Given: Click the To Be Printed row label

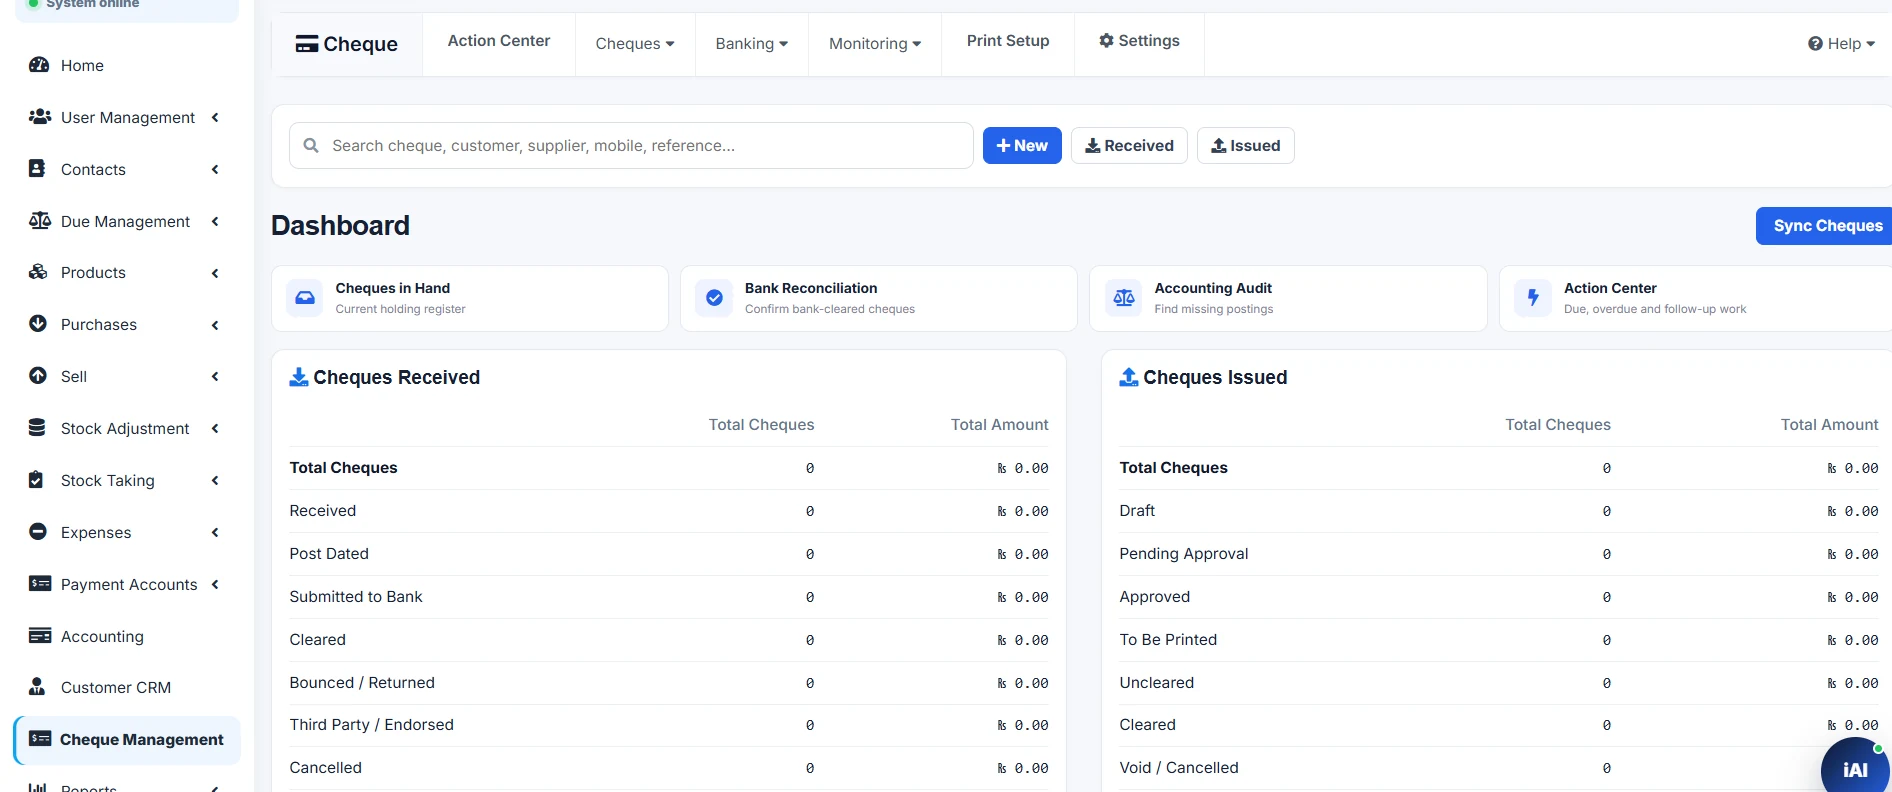Looking at the screenshot, I should click(1168, 640).
